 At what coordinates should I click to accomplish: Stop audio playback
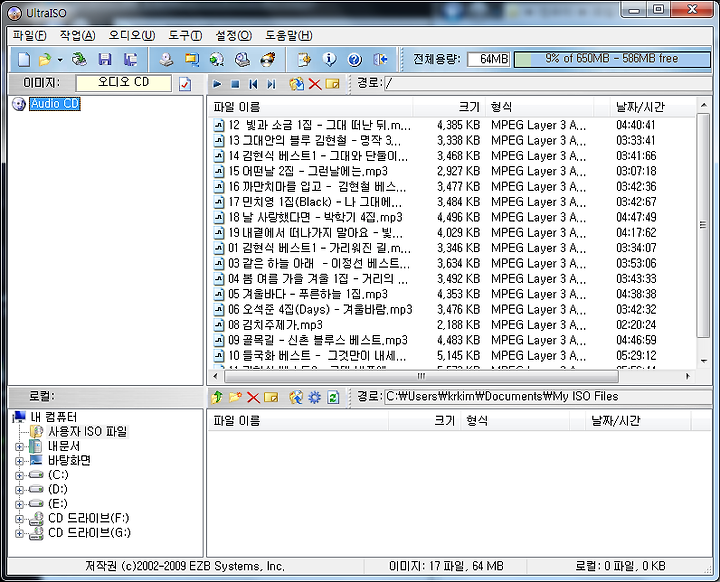pos(235,84)
